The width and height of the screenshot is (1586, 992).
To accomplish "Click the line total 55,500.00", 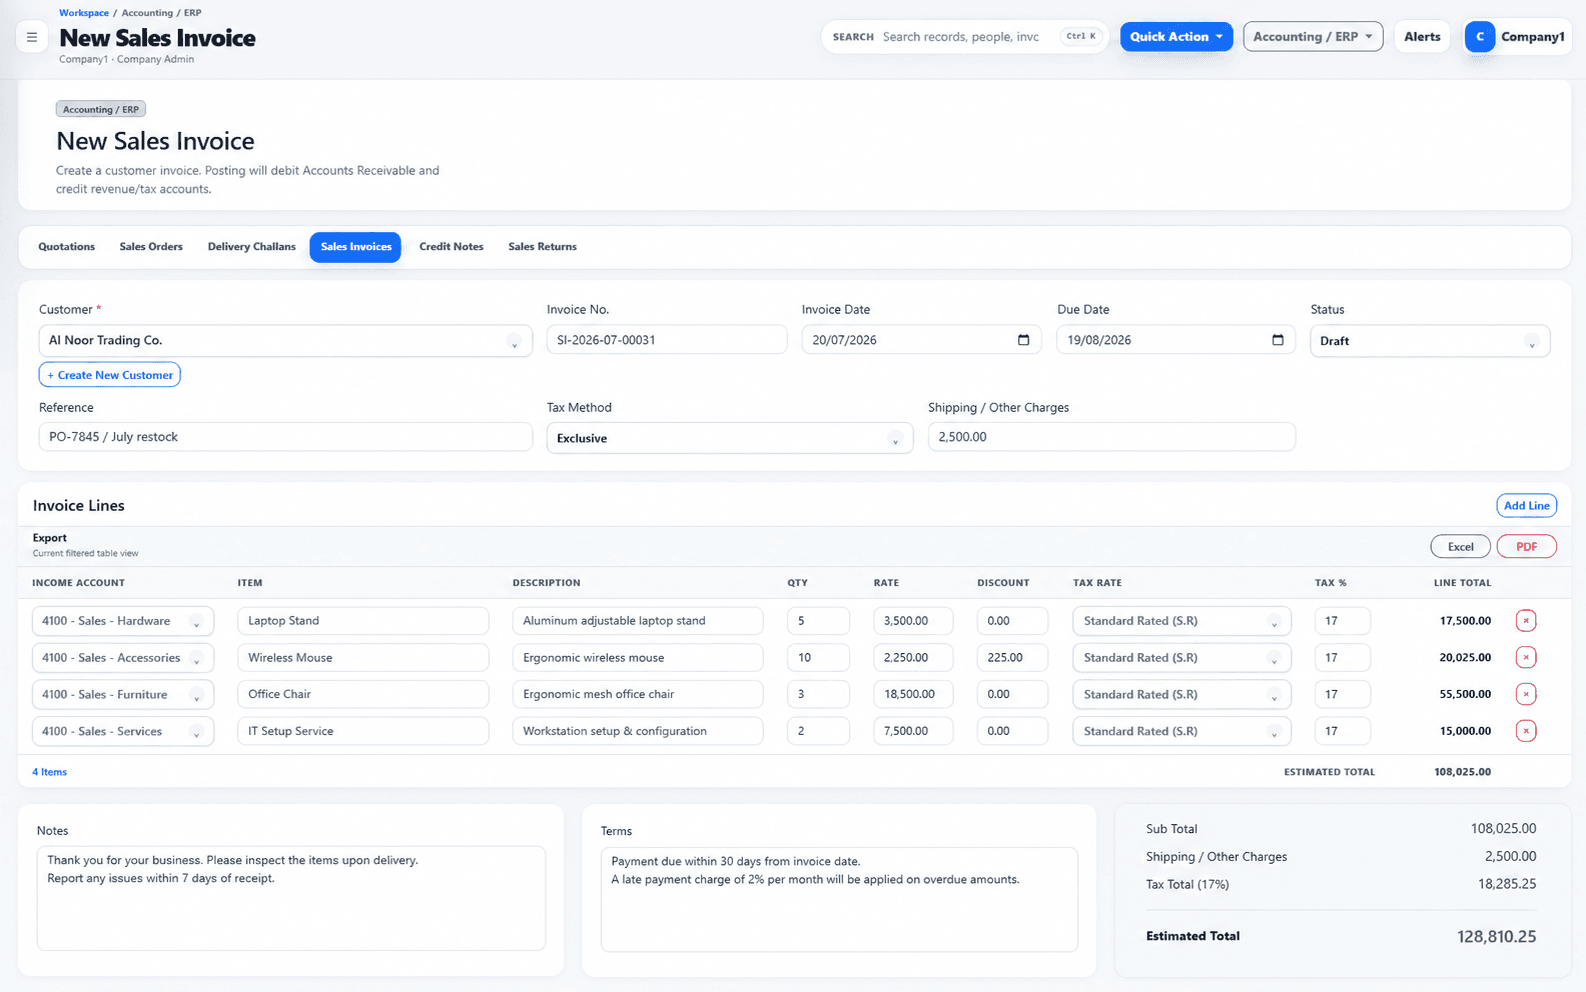I will 1465,694.
